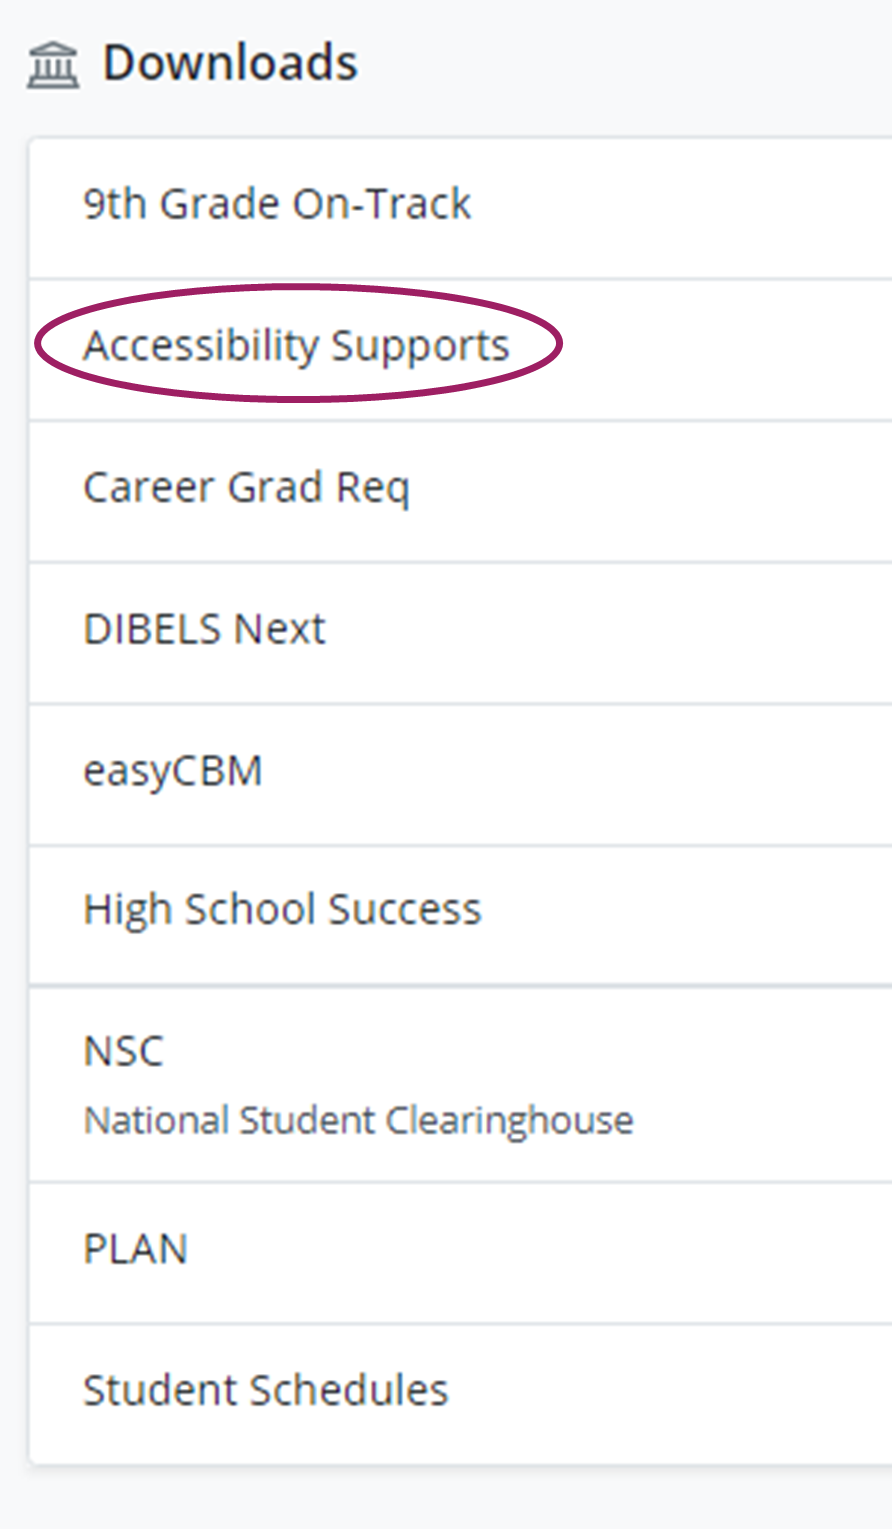Open the last item in the Downloads list
Viewport: 892px width, 1529px height.
(x=266, y=1389)
